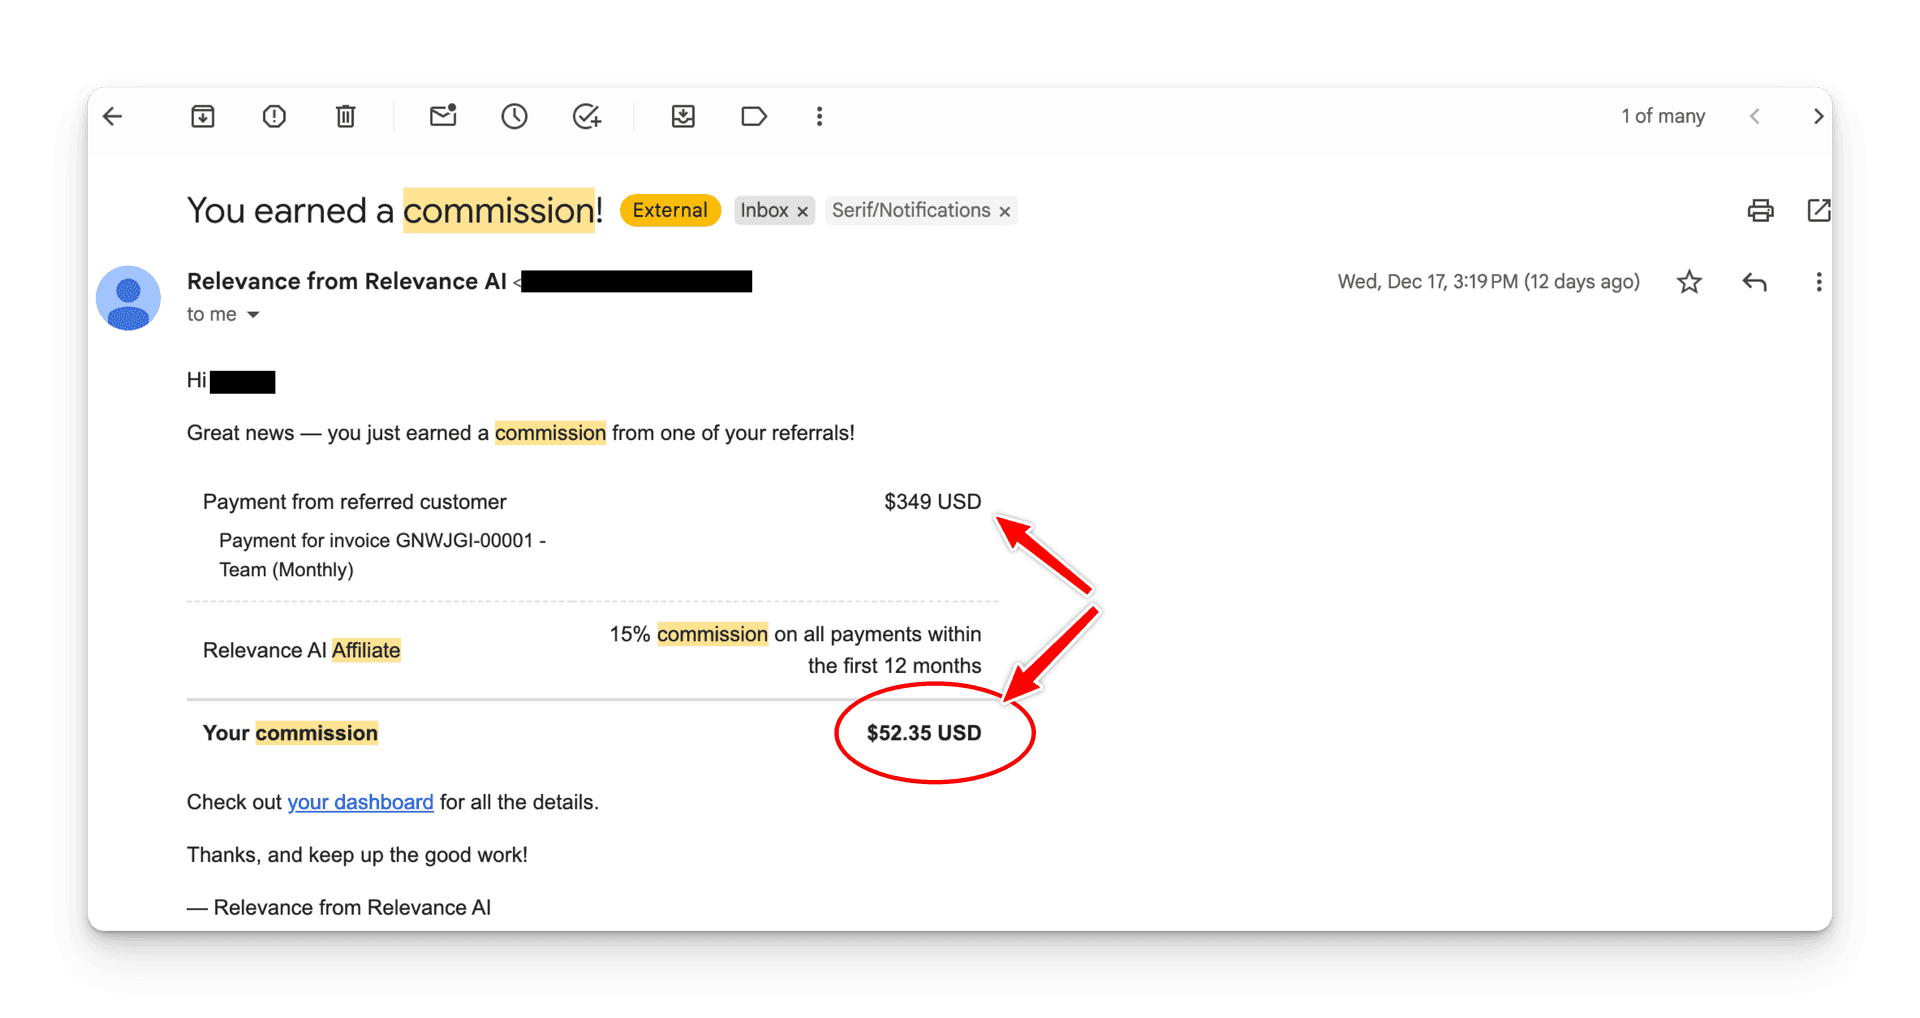Print the commission email
Screen dimensions: 1920x1018
pyautogui.click(x=1760, y=210)
